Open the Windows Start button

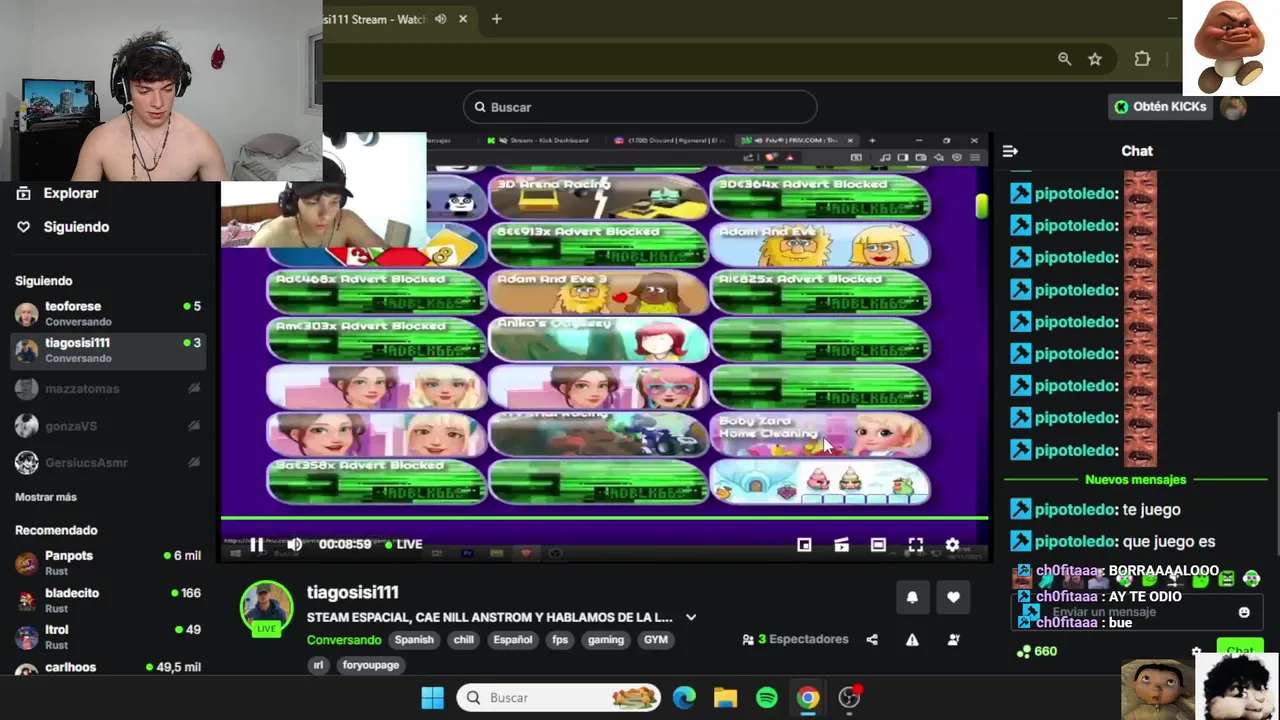[x=433, y=698]
